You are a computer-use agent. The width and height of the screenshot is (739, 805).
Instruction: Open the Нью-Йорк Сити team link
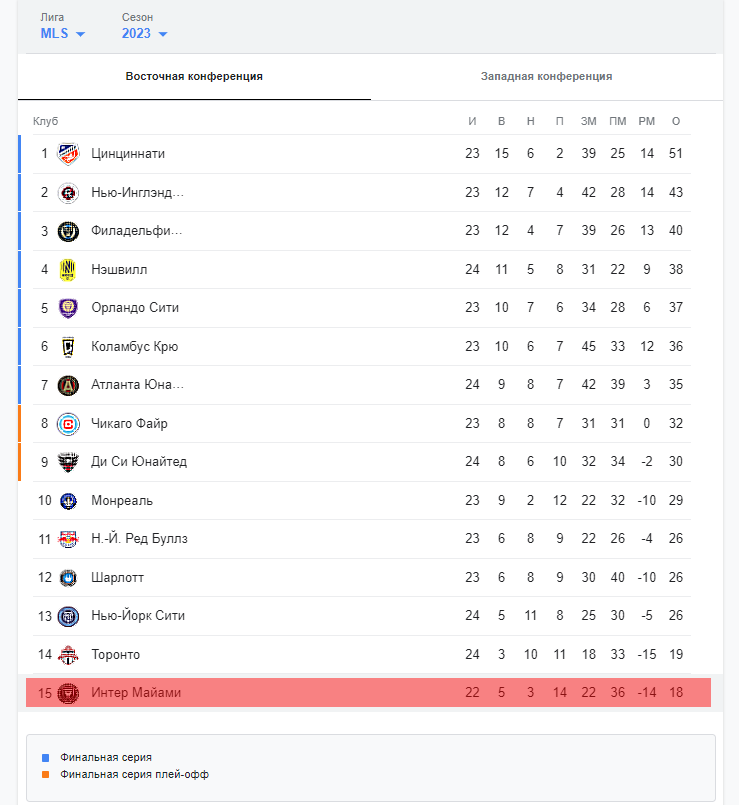tap(137, 616)
